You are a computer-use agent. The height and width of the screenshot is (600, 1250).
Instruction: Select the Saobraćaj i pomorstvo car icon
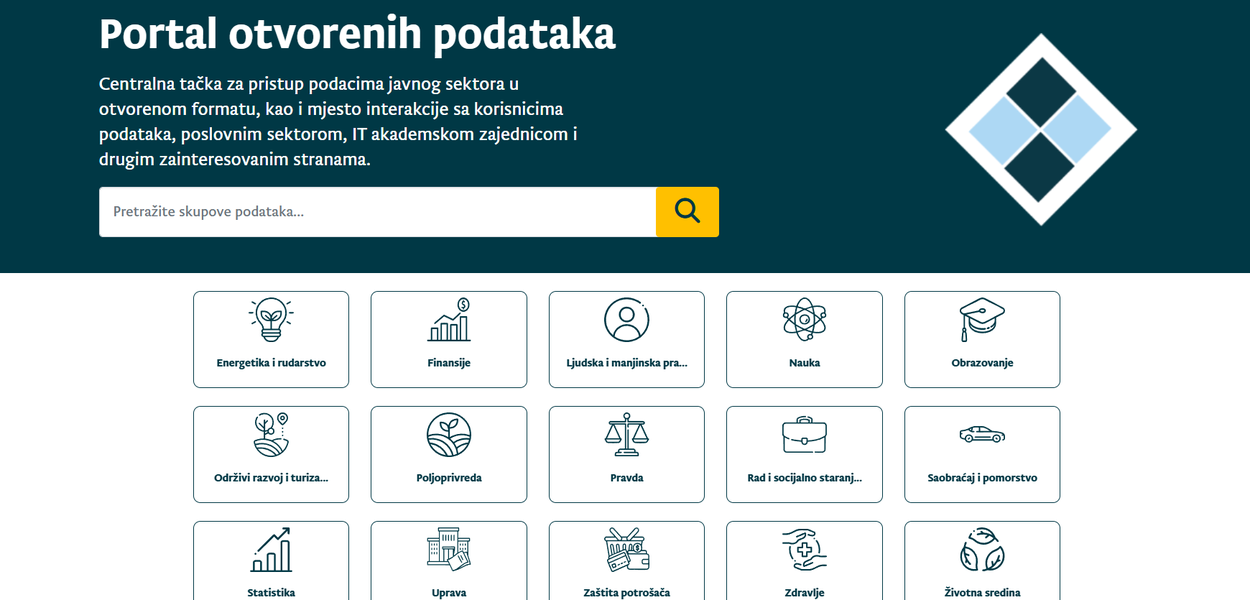pyautogui.click(x=982, y=435)
